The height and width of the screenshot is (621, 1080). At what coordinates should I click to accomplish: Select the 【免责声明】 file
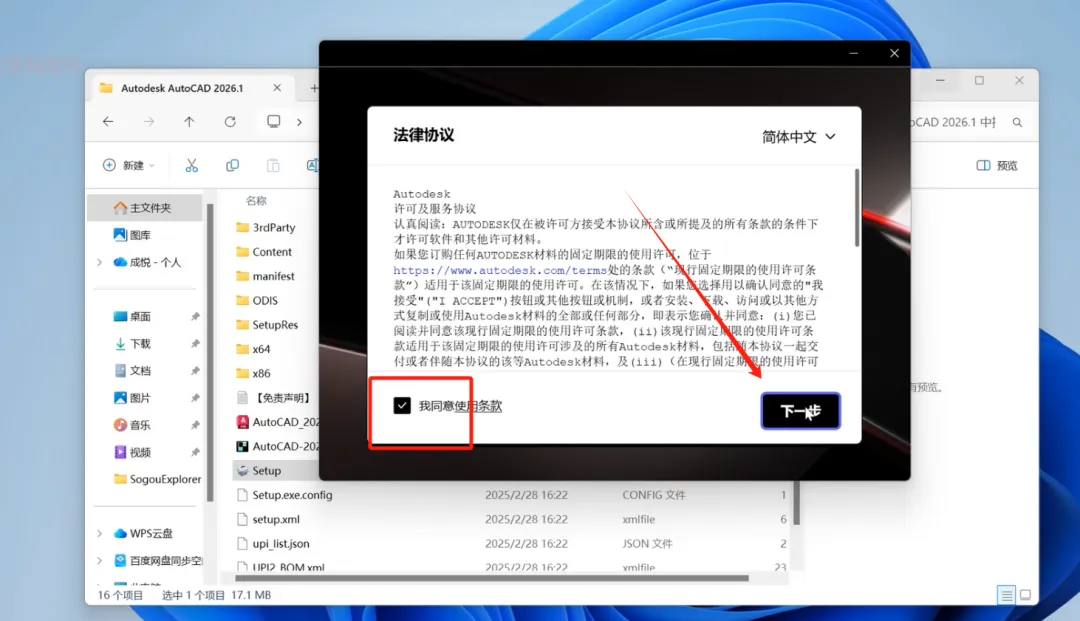[274, 398]
